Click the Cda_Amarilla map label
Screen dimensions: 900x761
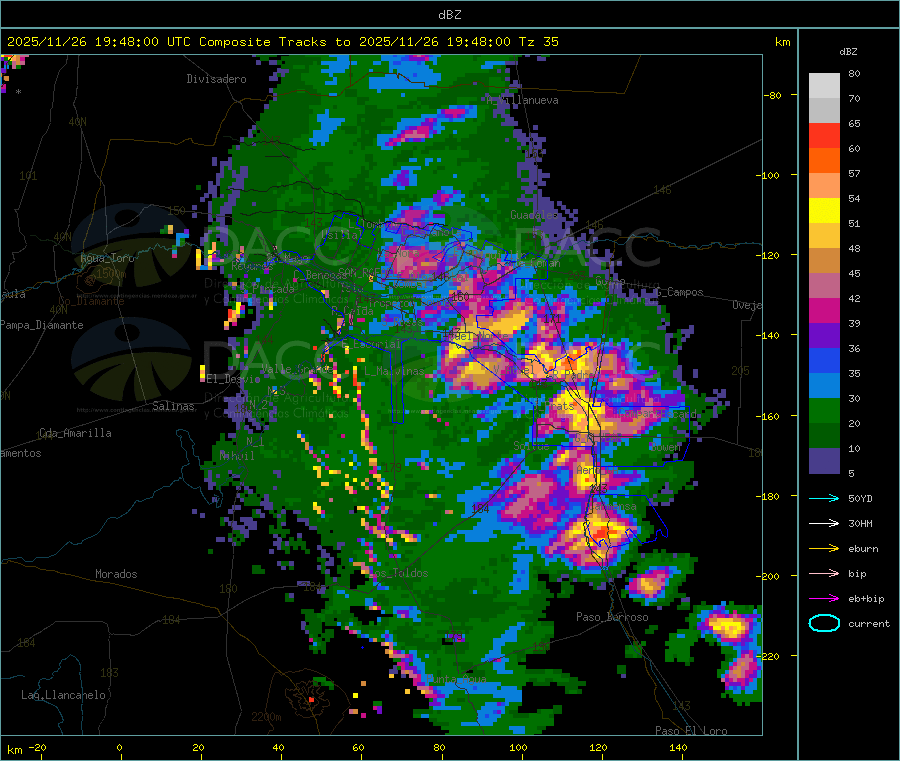click(x=75, y=433)
